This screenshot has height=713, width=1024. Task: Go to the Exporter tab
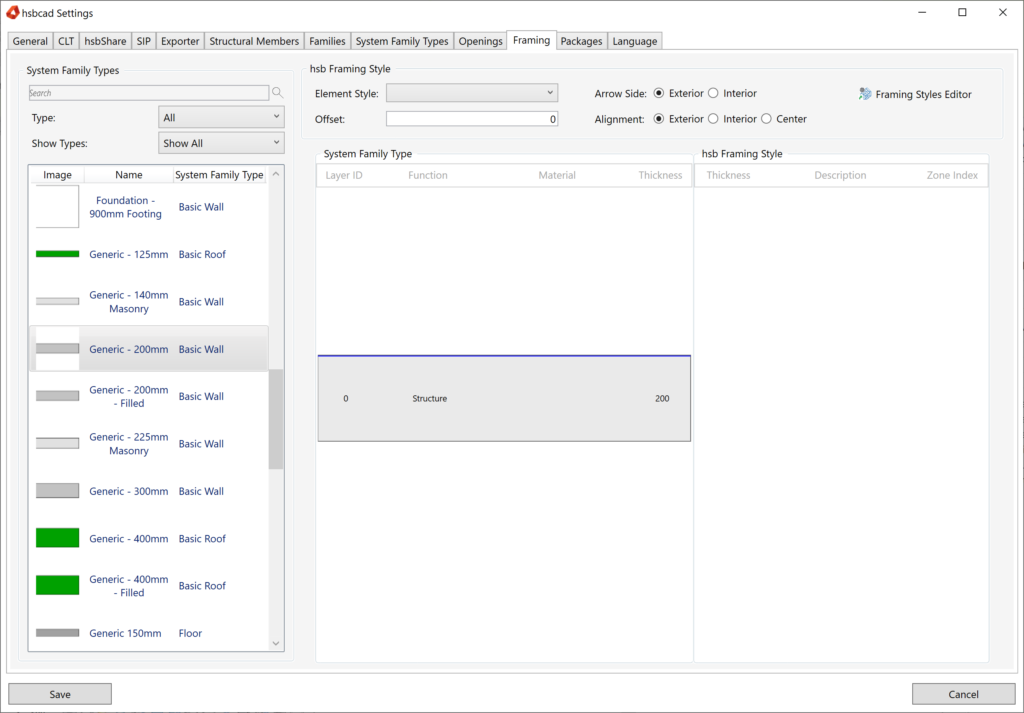[x=180, y=41]
